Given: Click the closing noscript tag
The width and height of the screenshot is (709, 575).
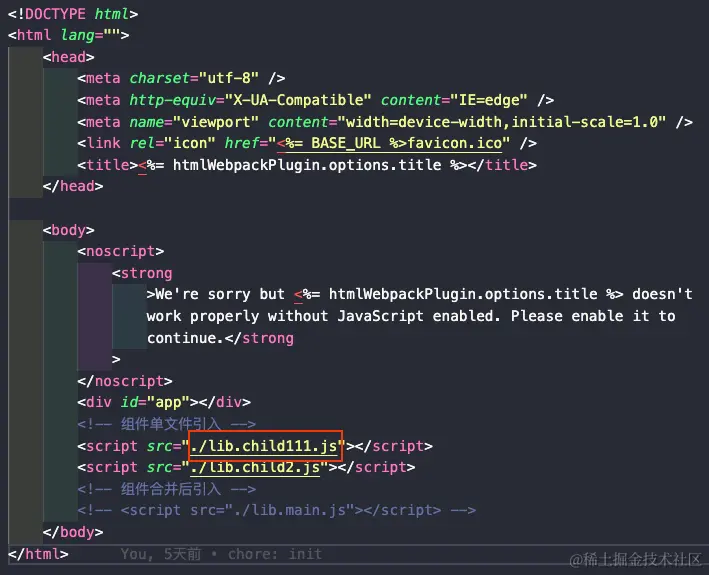Looking at the screenshot, I should 125,381.
